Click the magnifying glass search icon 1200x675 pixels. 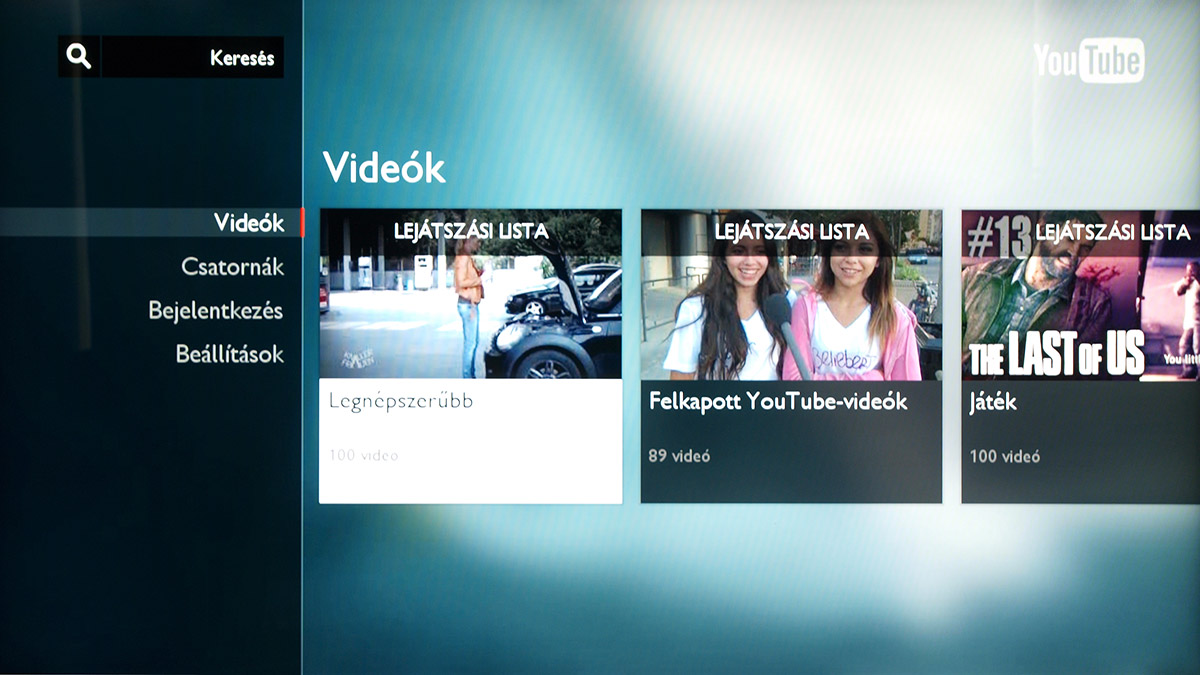79,57
